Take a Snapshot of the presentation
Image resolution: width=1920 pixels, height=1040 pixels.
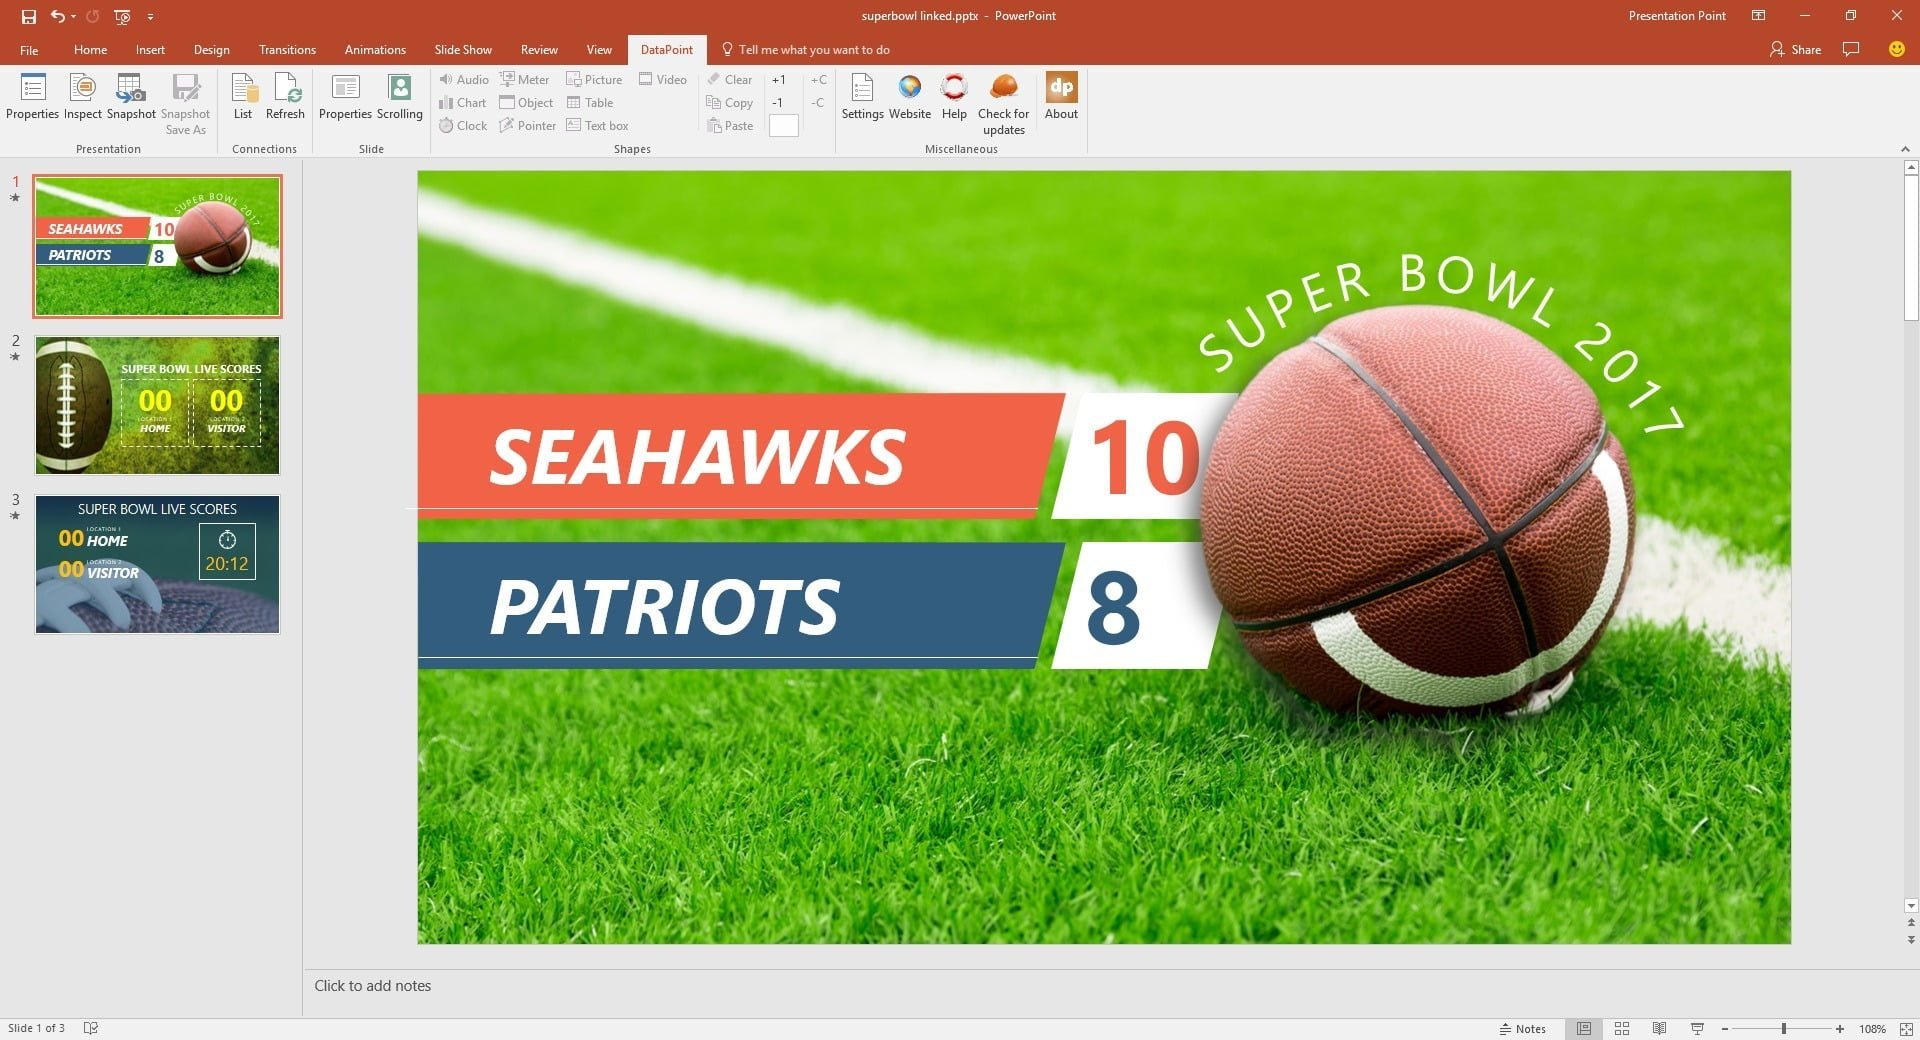click(131, 97)
